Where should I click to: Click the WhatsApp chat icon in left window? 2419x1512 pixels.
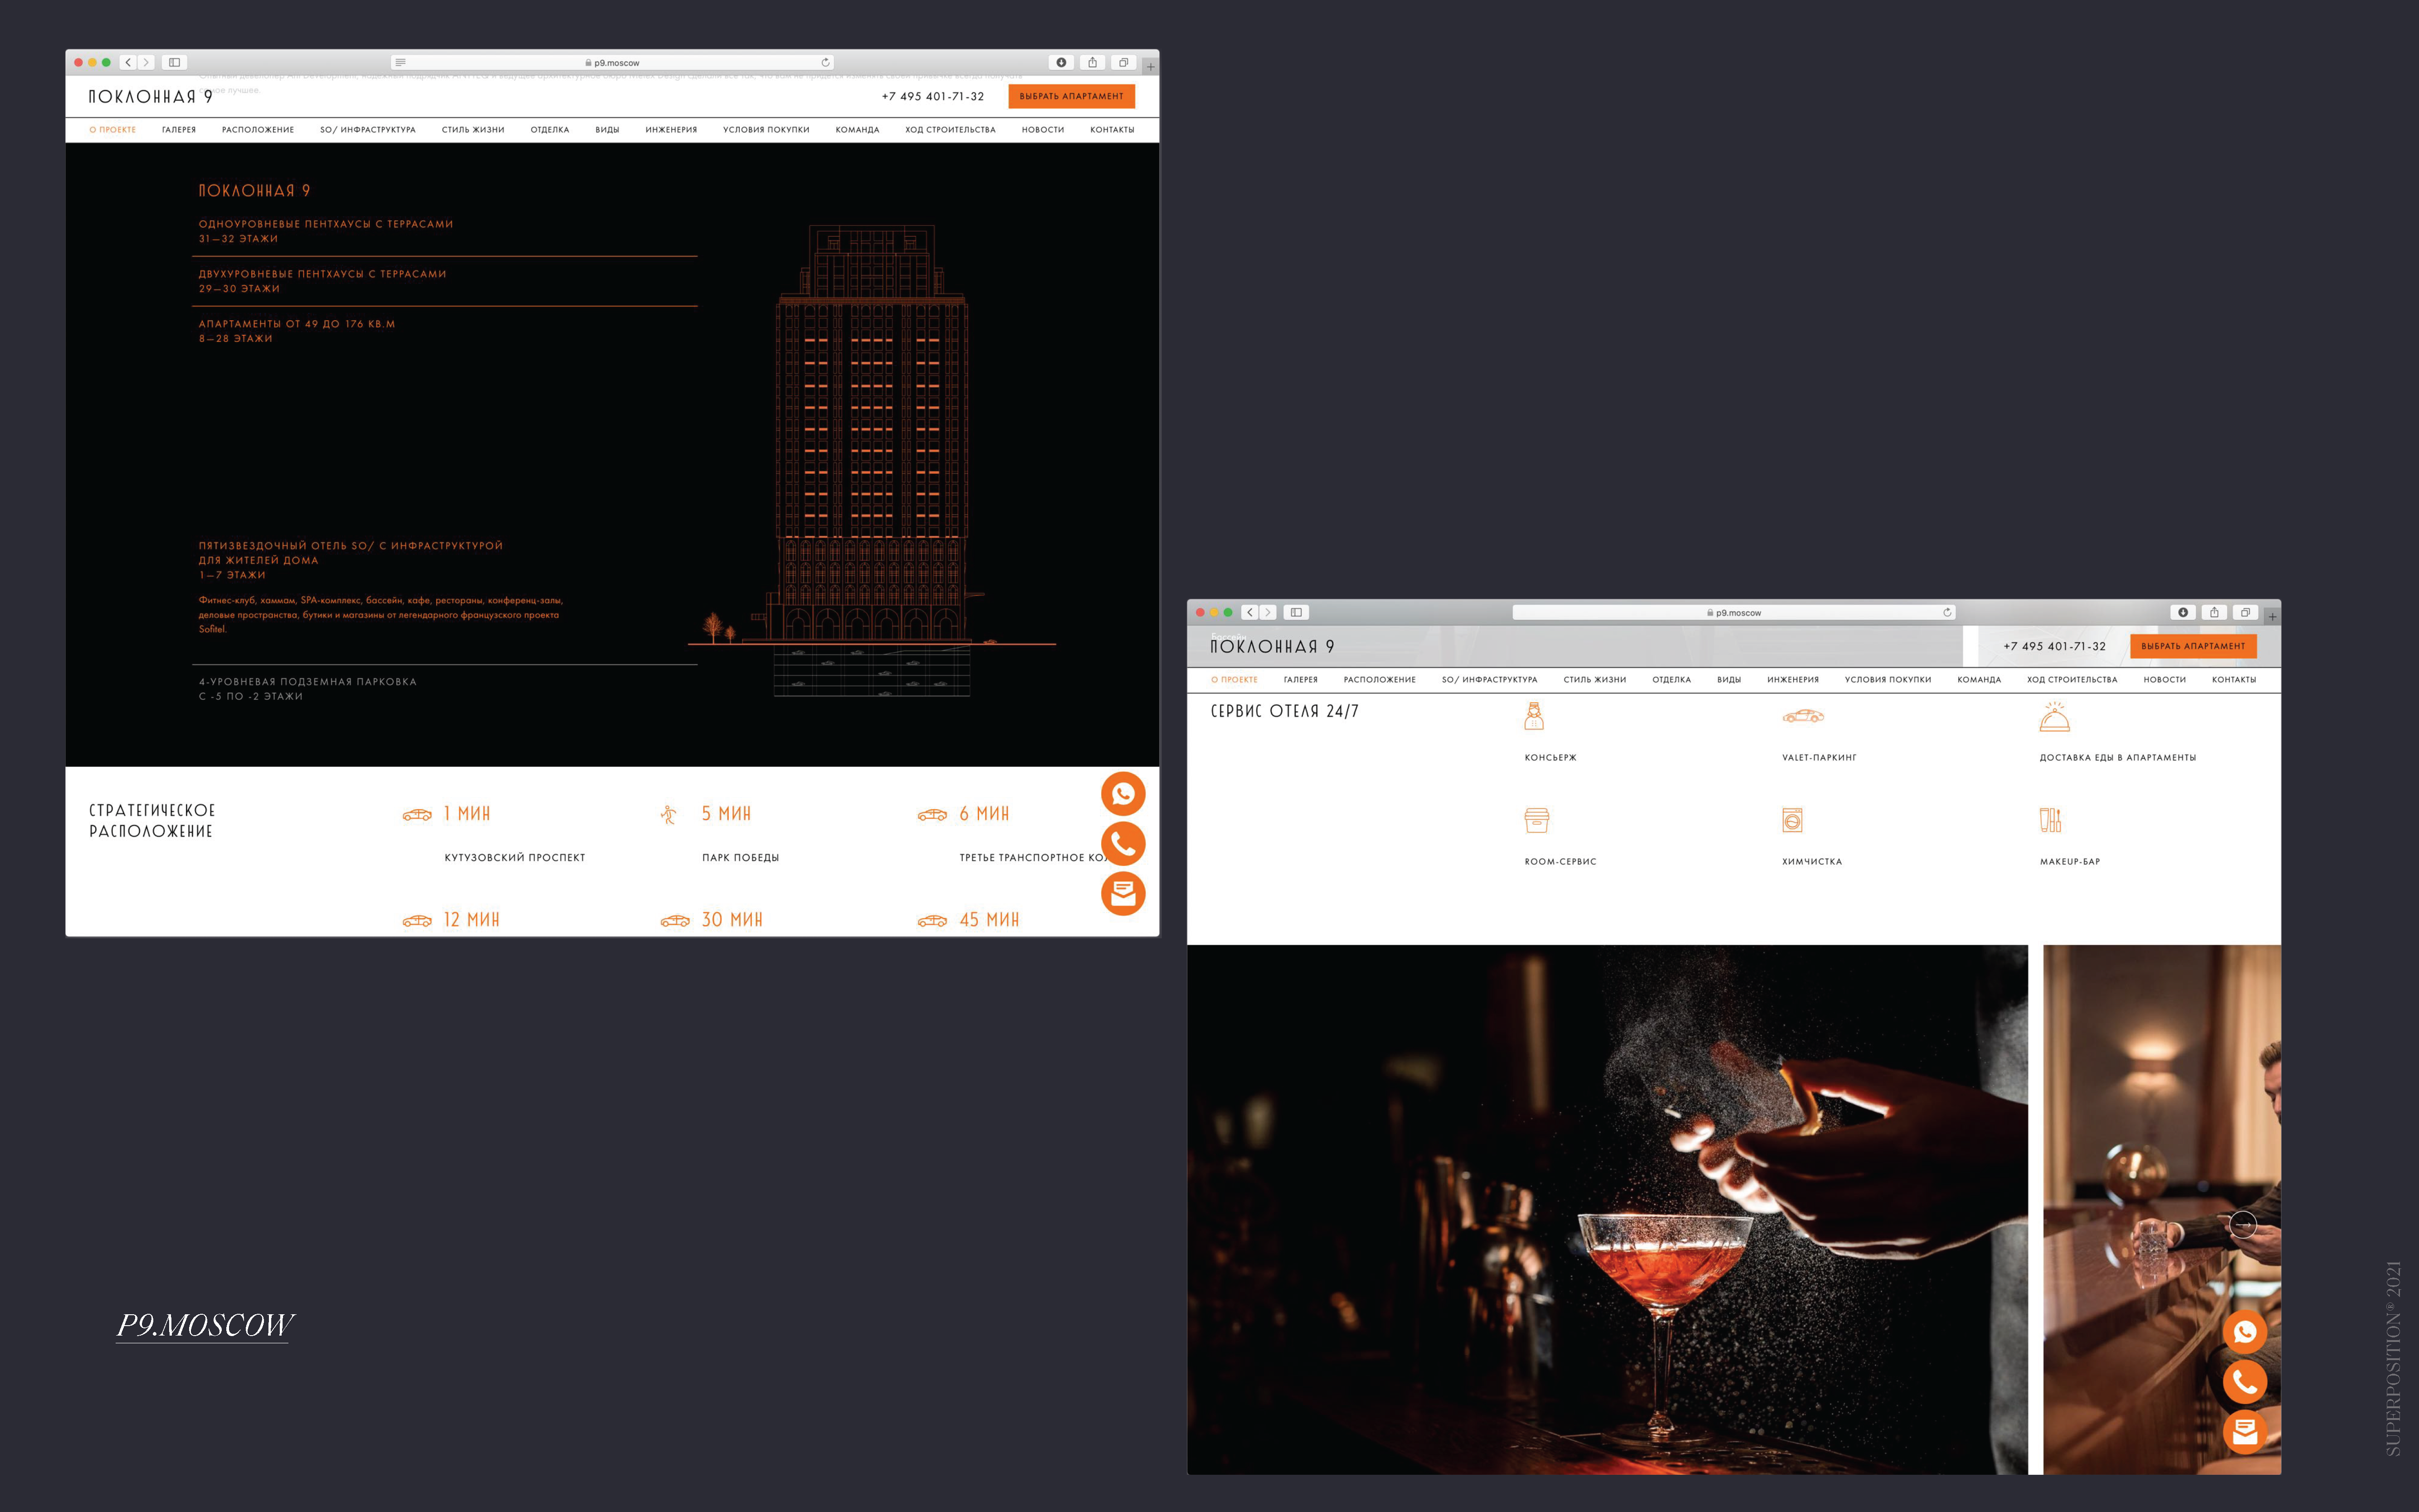1123,794
